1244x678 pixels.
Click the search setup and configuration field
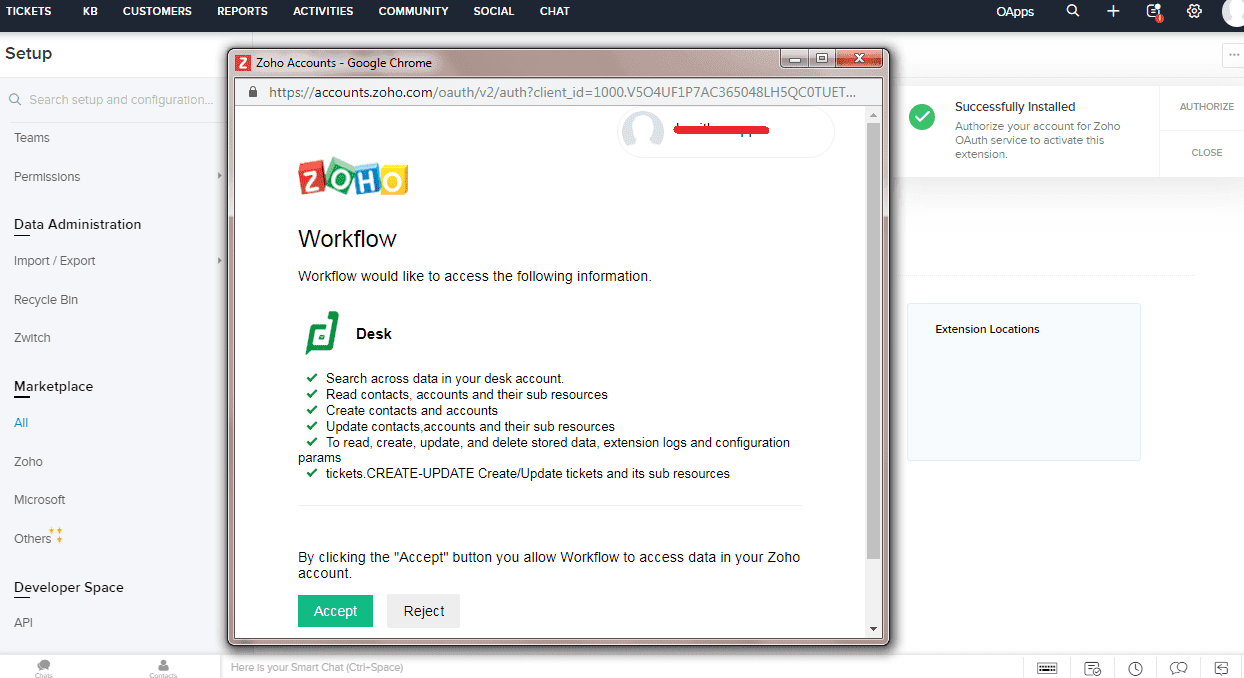click(112, 100)
